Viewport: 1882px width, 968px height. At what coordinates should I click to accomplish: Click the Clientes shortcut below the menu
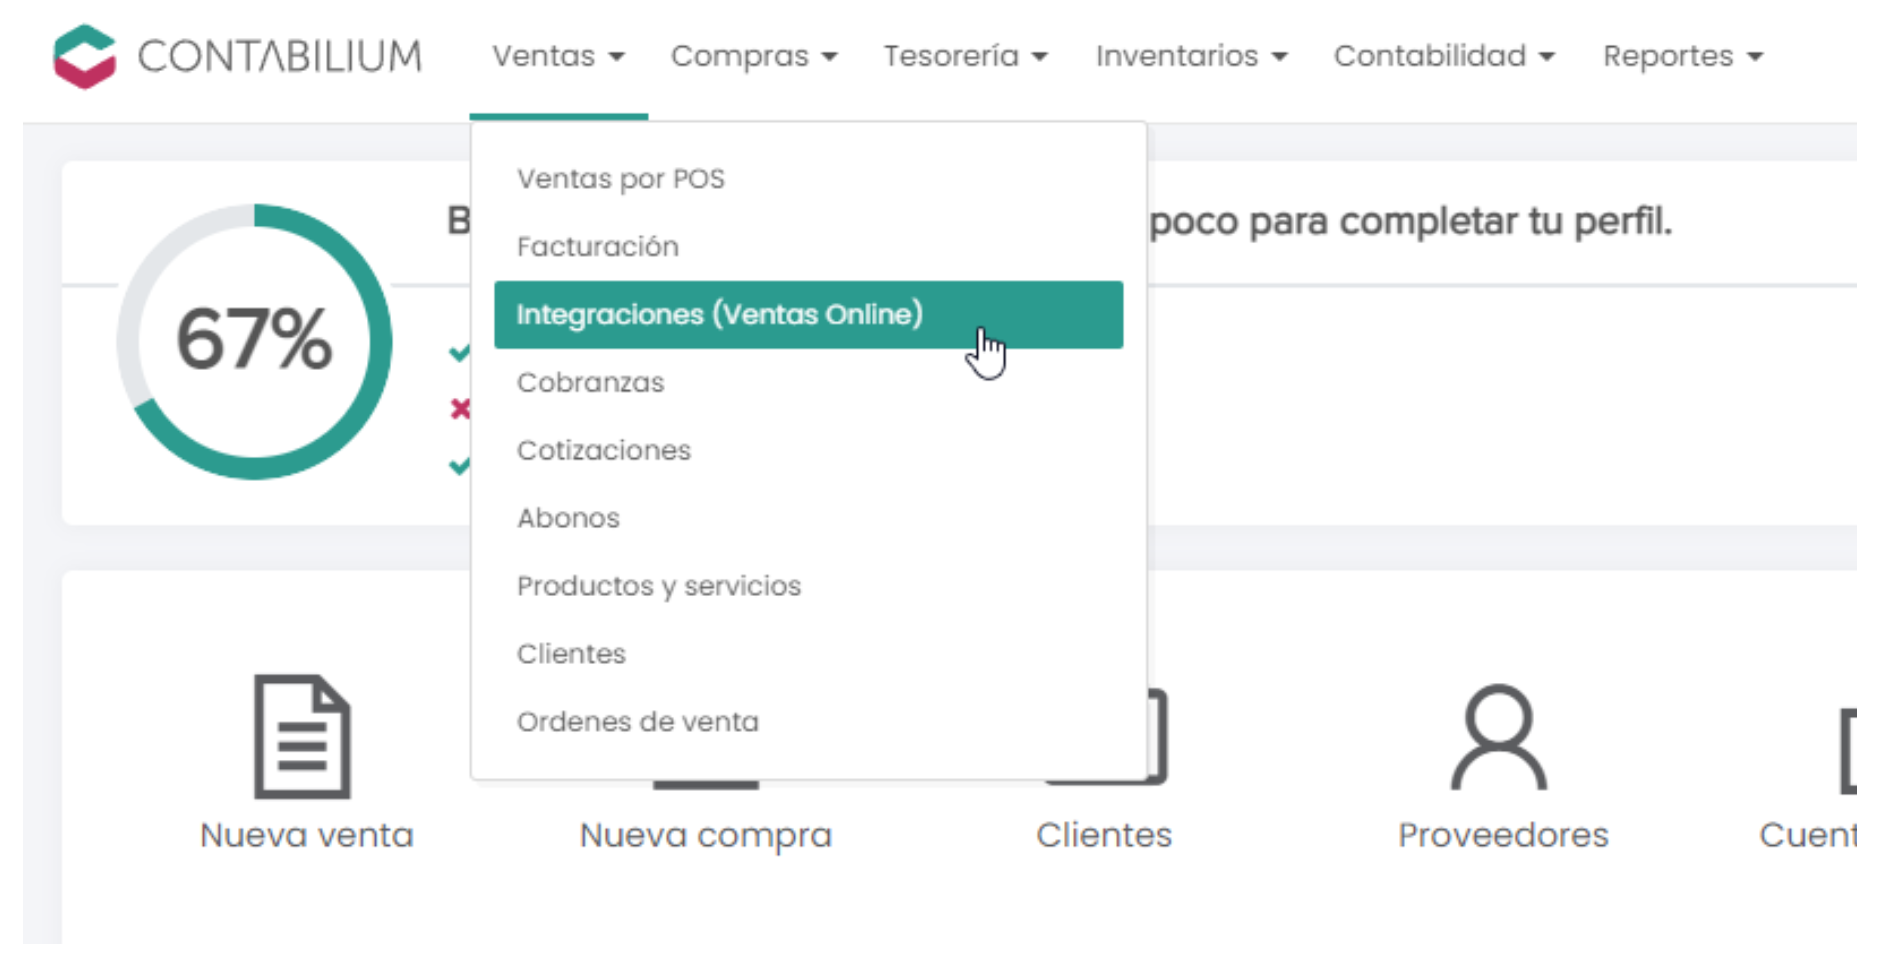click(x=1103, y=835)
